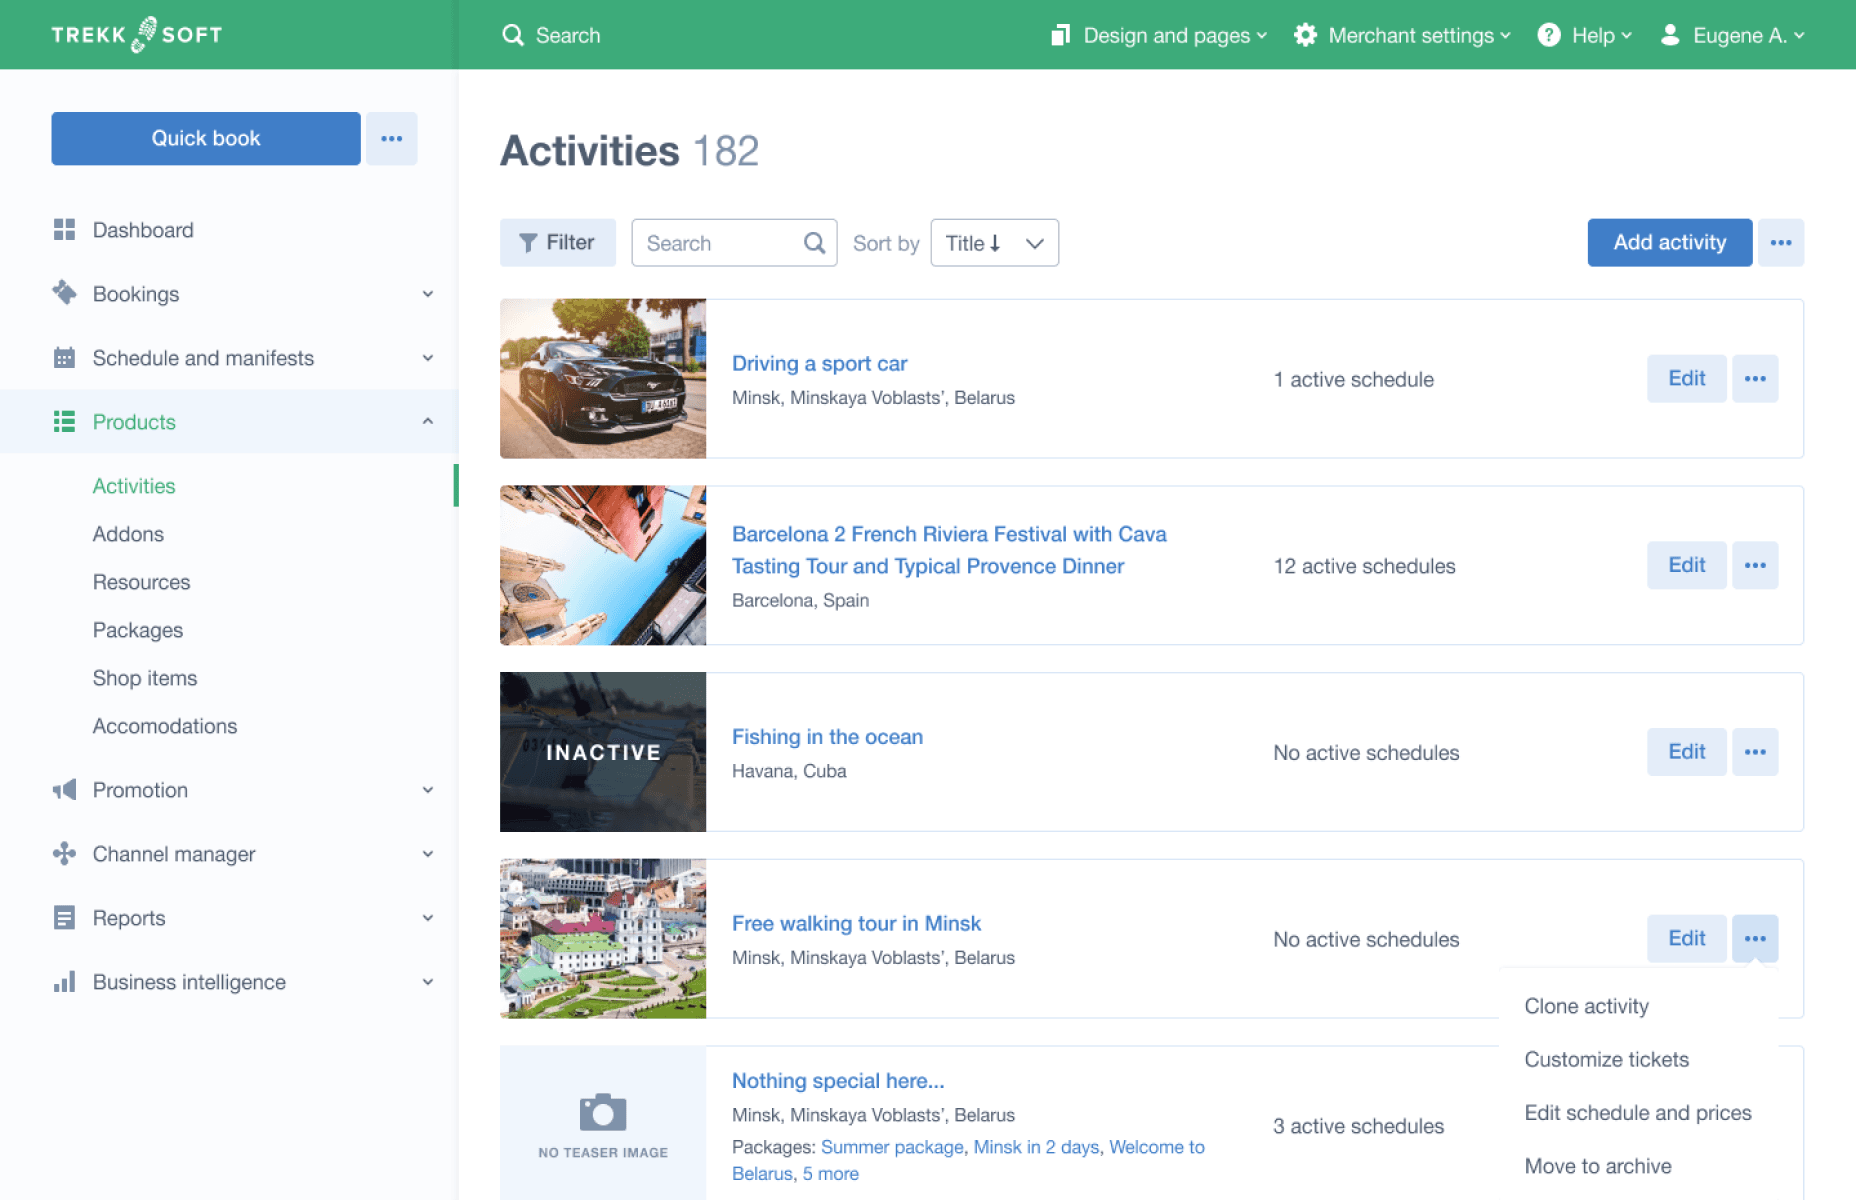Open the Summer package link
The image size is (1856, 1200).
coord(892,1147)
